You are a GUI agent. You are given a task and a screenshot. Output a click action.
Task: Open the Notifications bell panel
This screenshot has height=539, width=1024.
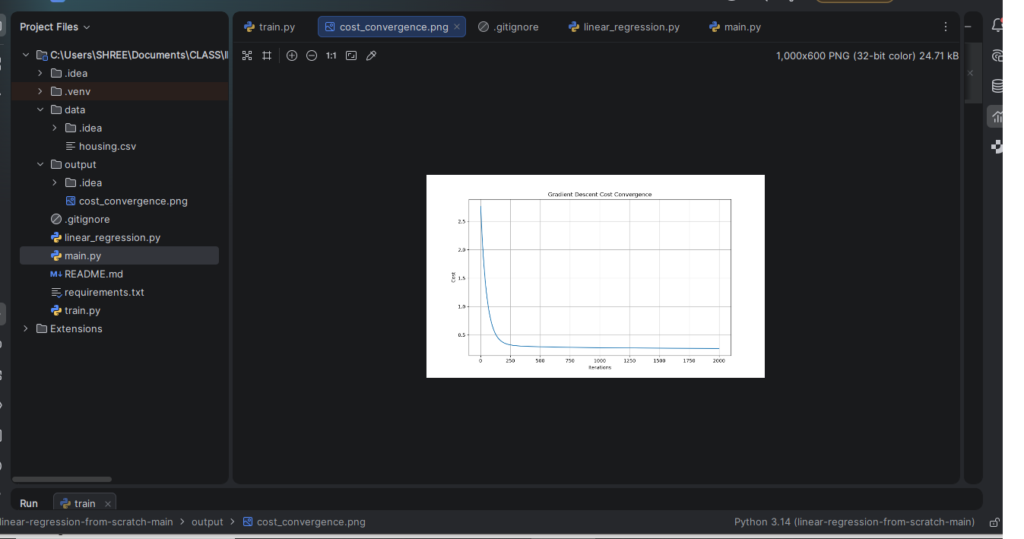click(997, 25)
